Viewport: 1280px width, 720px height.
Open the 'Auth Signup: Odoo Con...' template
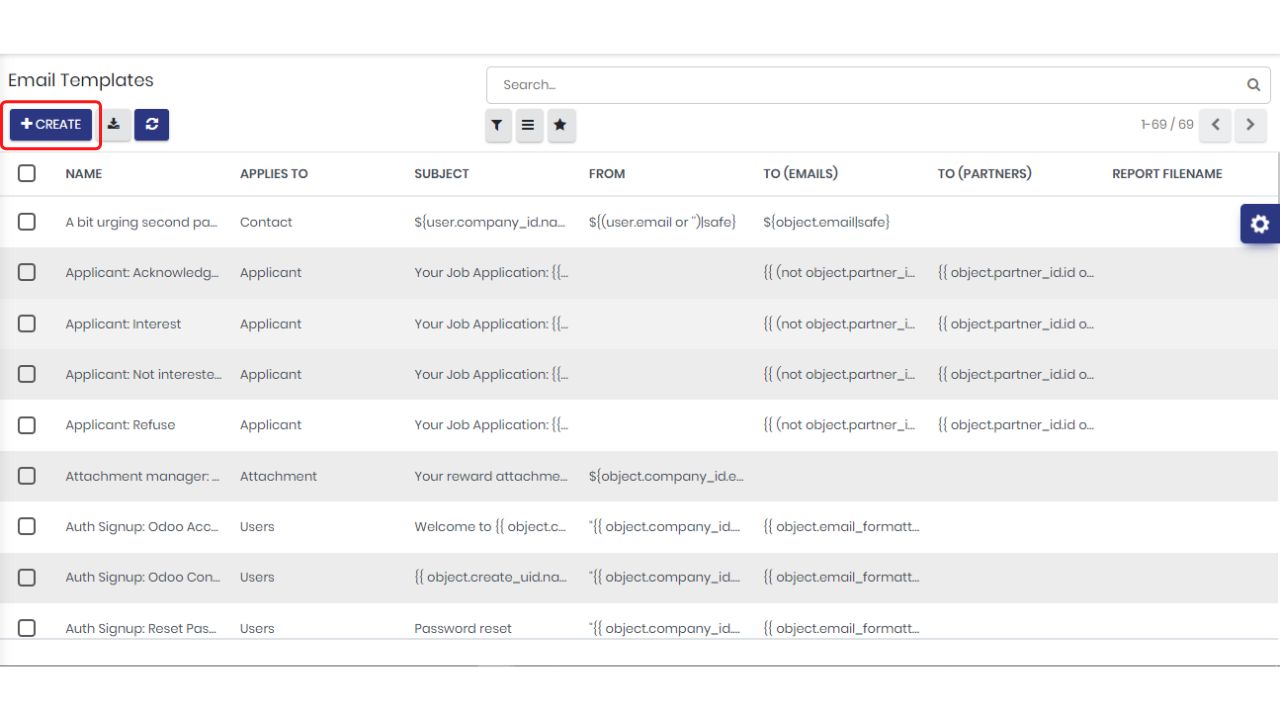[143, 577]
